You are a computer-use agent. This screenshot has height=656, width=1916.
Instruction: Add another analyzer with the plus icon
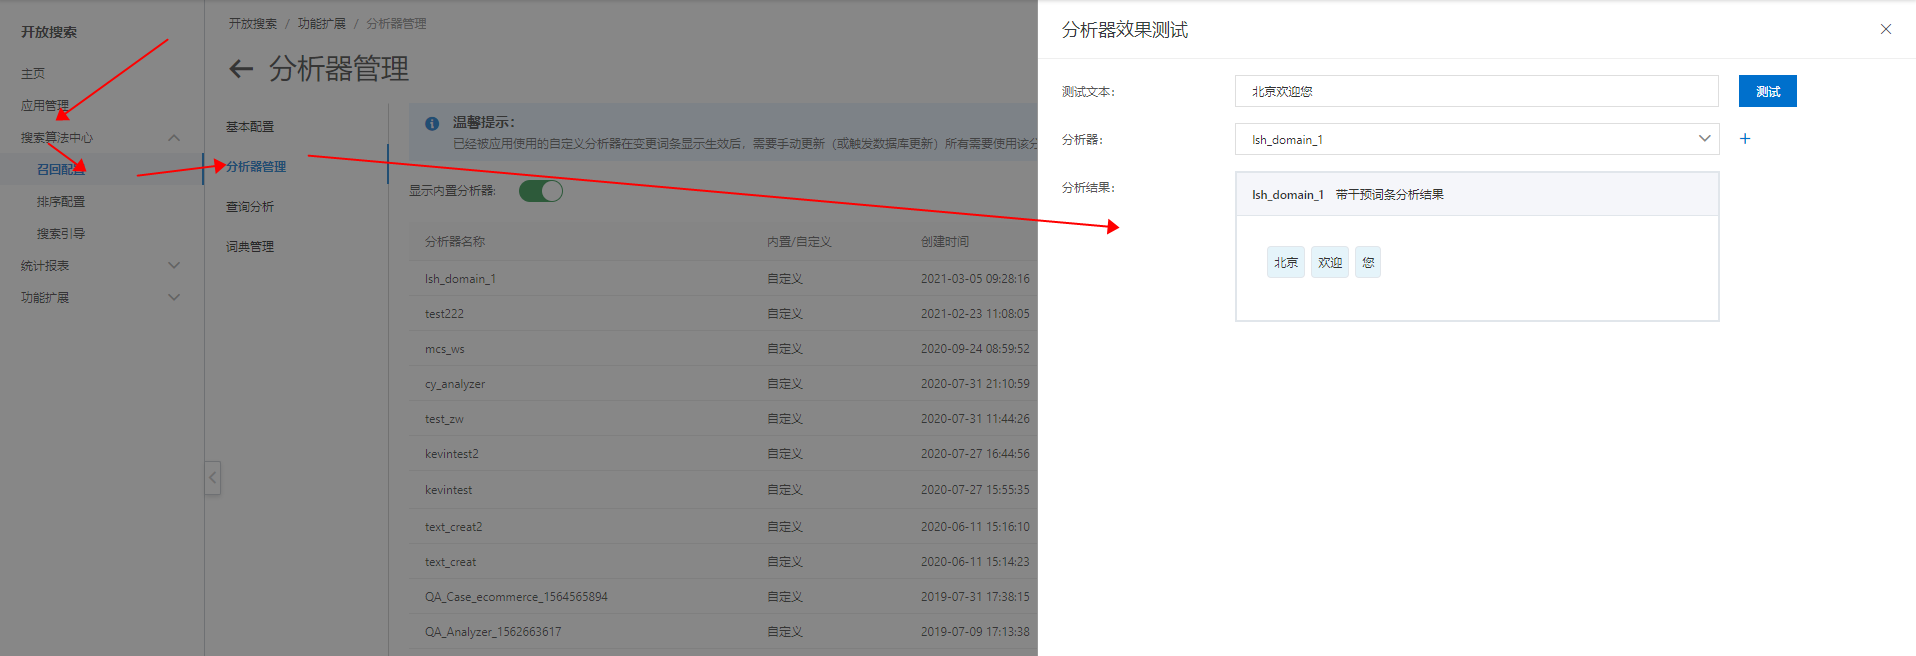[x=1745, y=139]
